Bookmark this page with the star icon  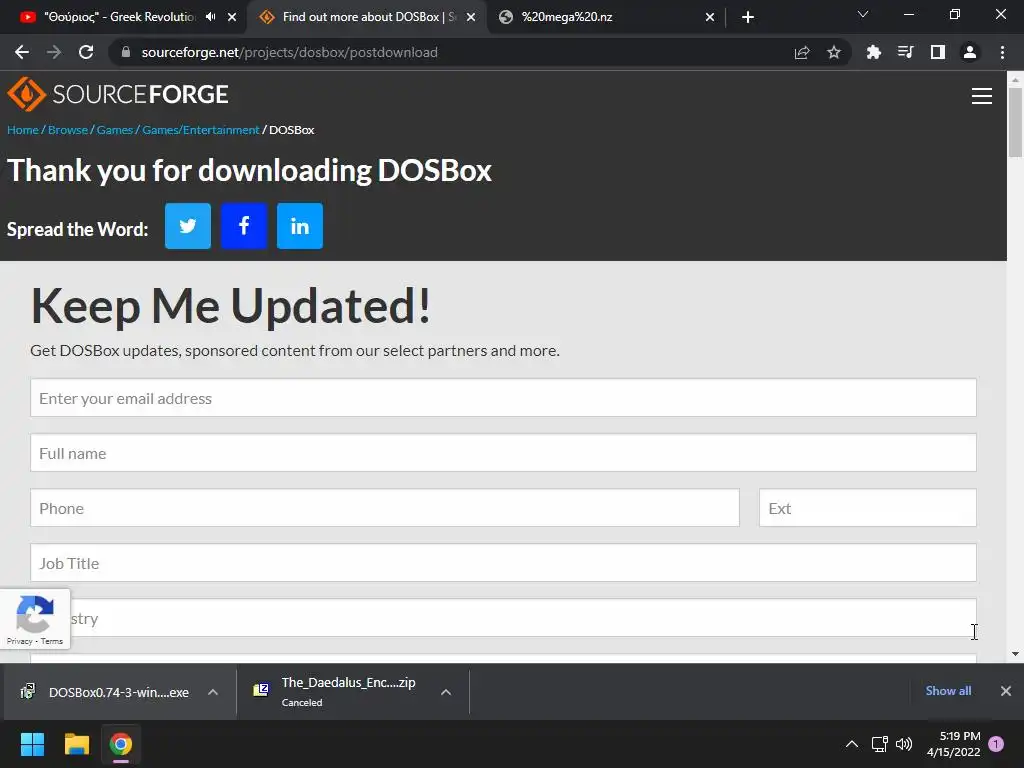tap(833, 52)
